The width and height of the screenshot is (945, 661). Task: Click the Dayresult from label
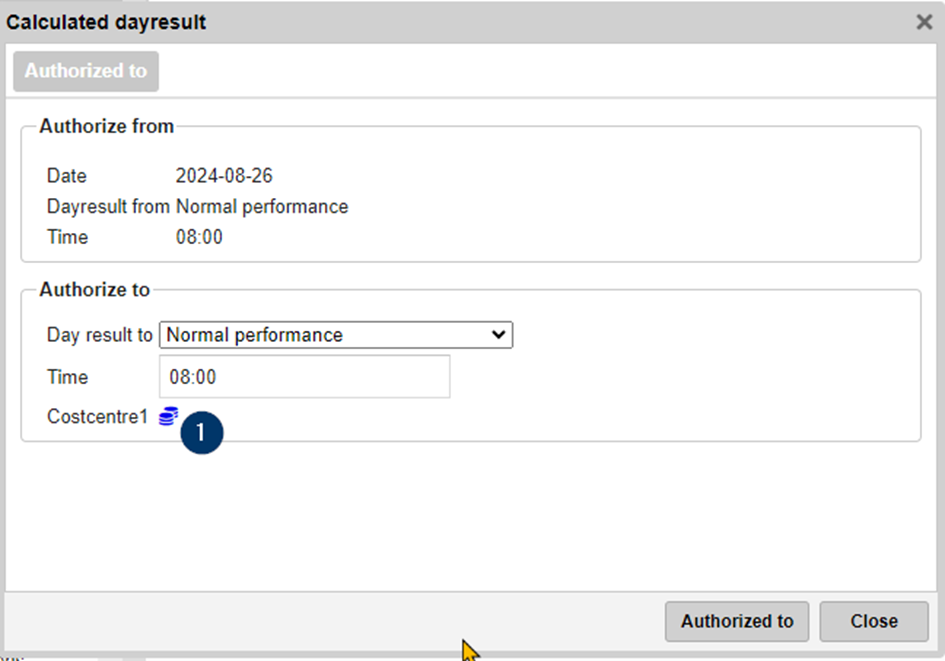pyautogui.click(x=109, y=207)
